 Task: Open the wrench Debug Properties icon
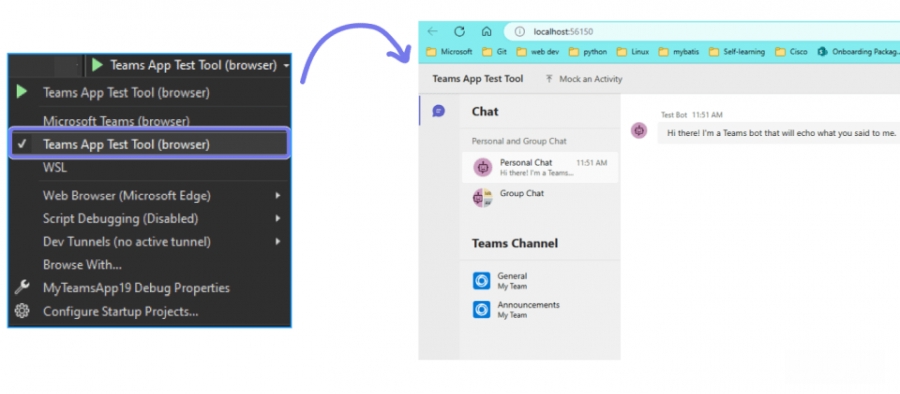pos(21,287)
